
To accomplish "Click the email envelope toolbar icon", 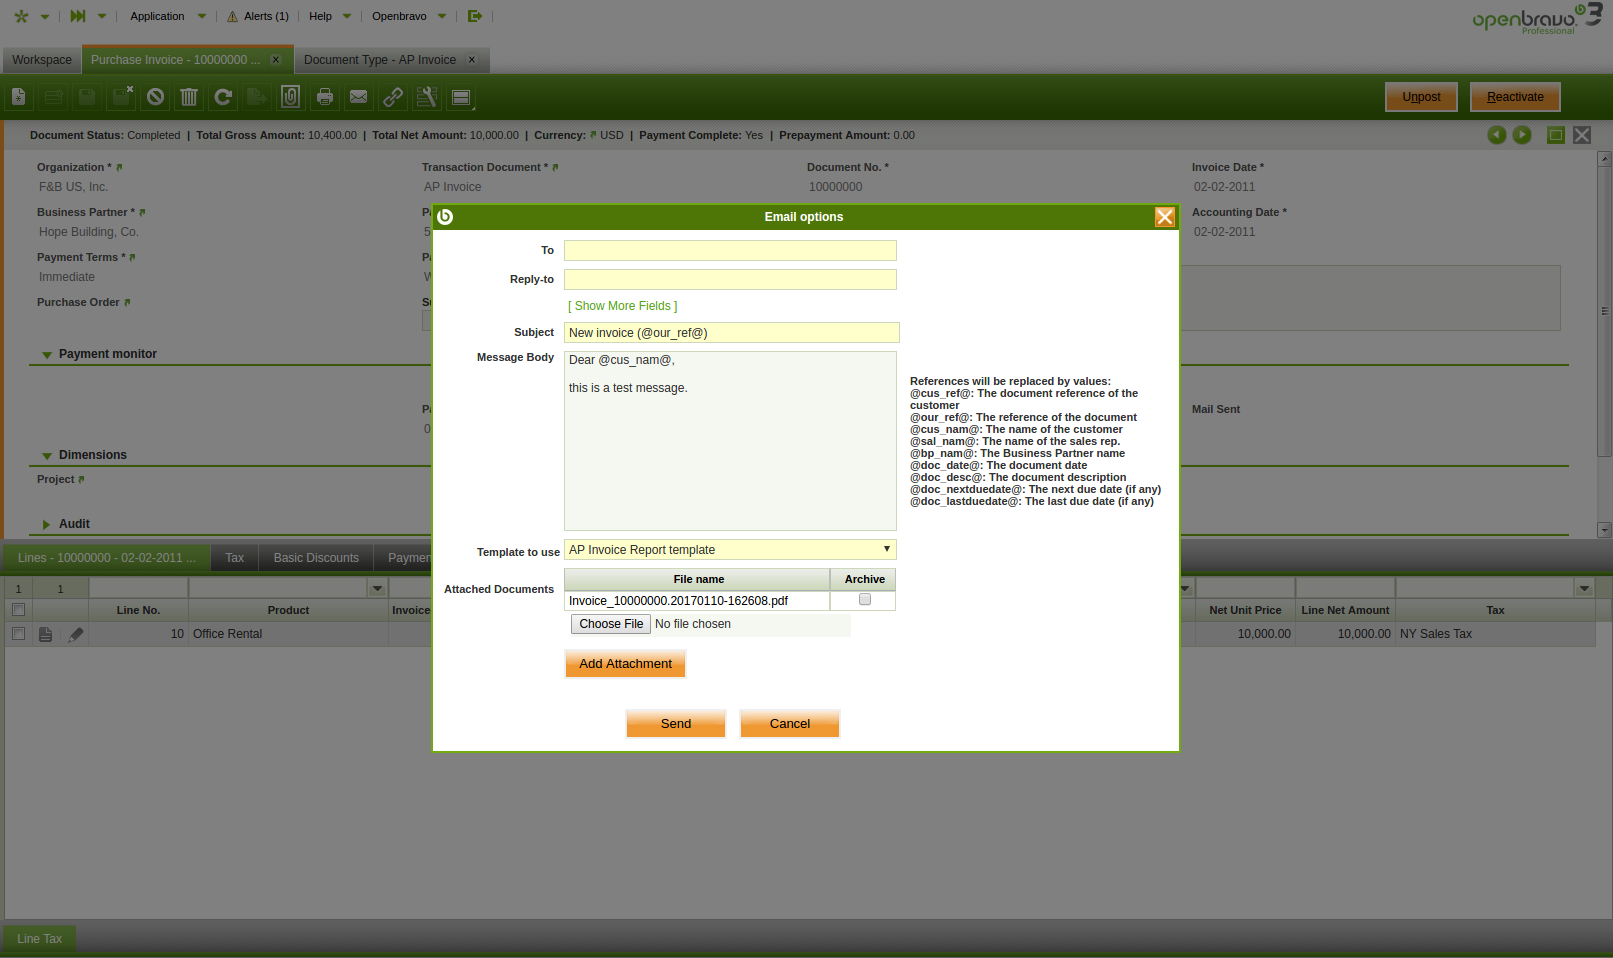I will pos(358,97).
